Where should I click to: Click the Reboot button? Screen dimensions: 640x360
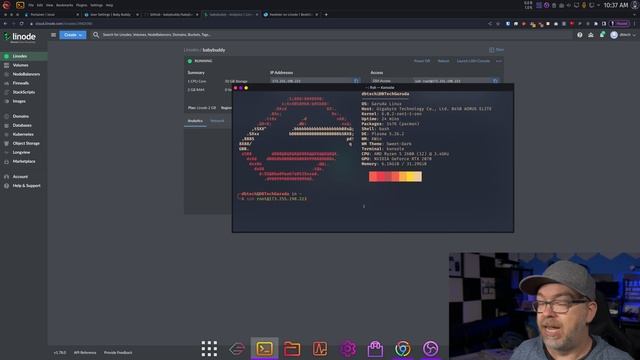tap(443, 61)
